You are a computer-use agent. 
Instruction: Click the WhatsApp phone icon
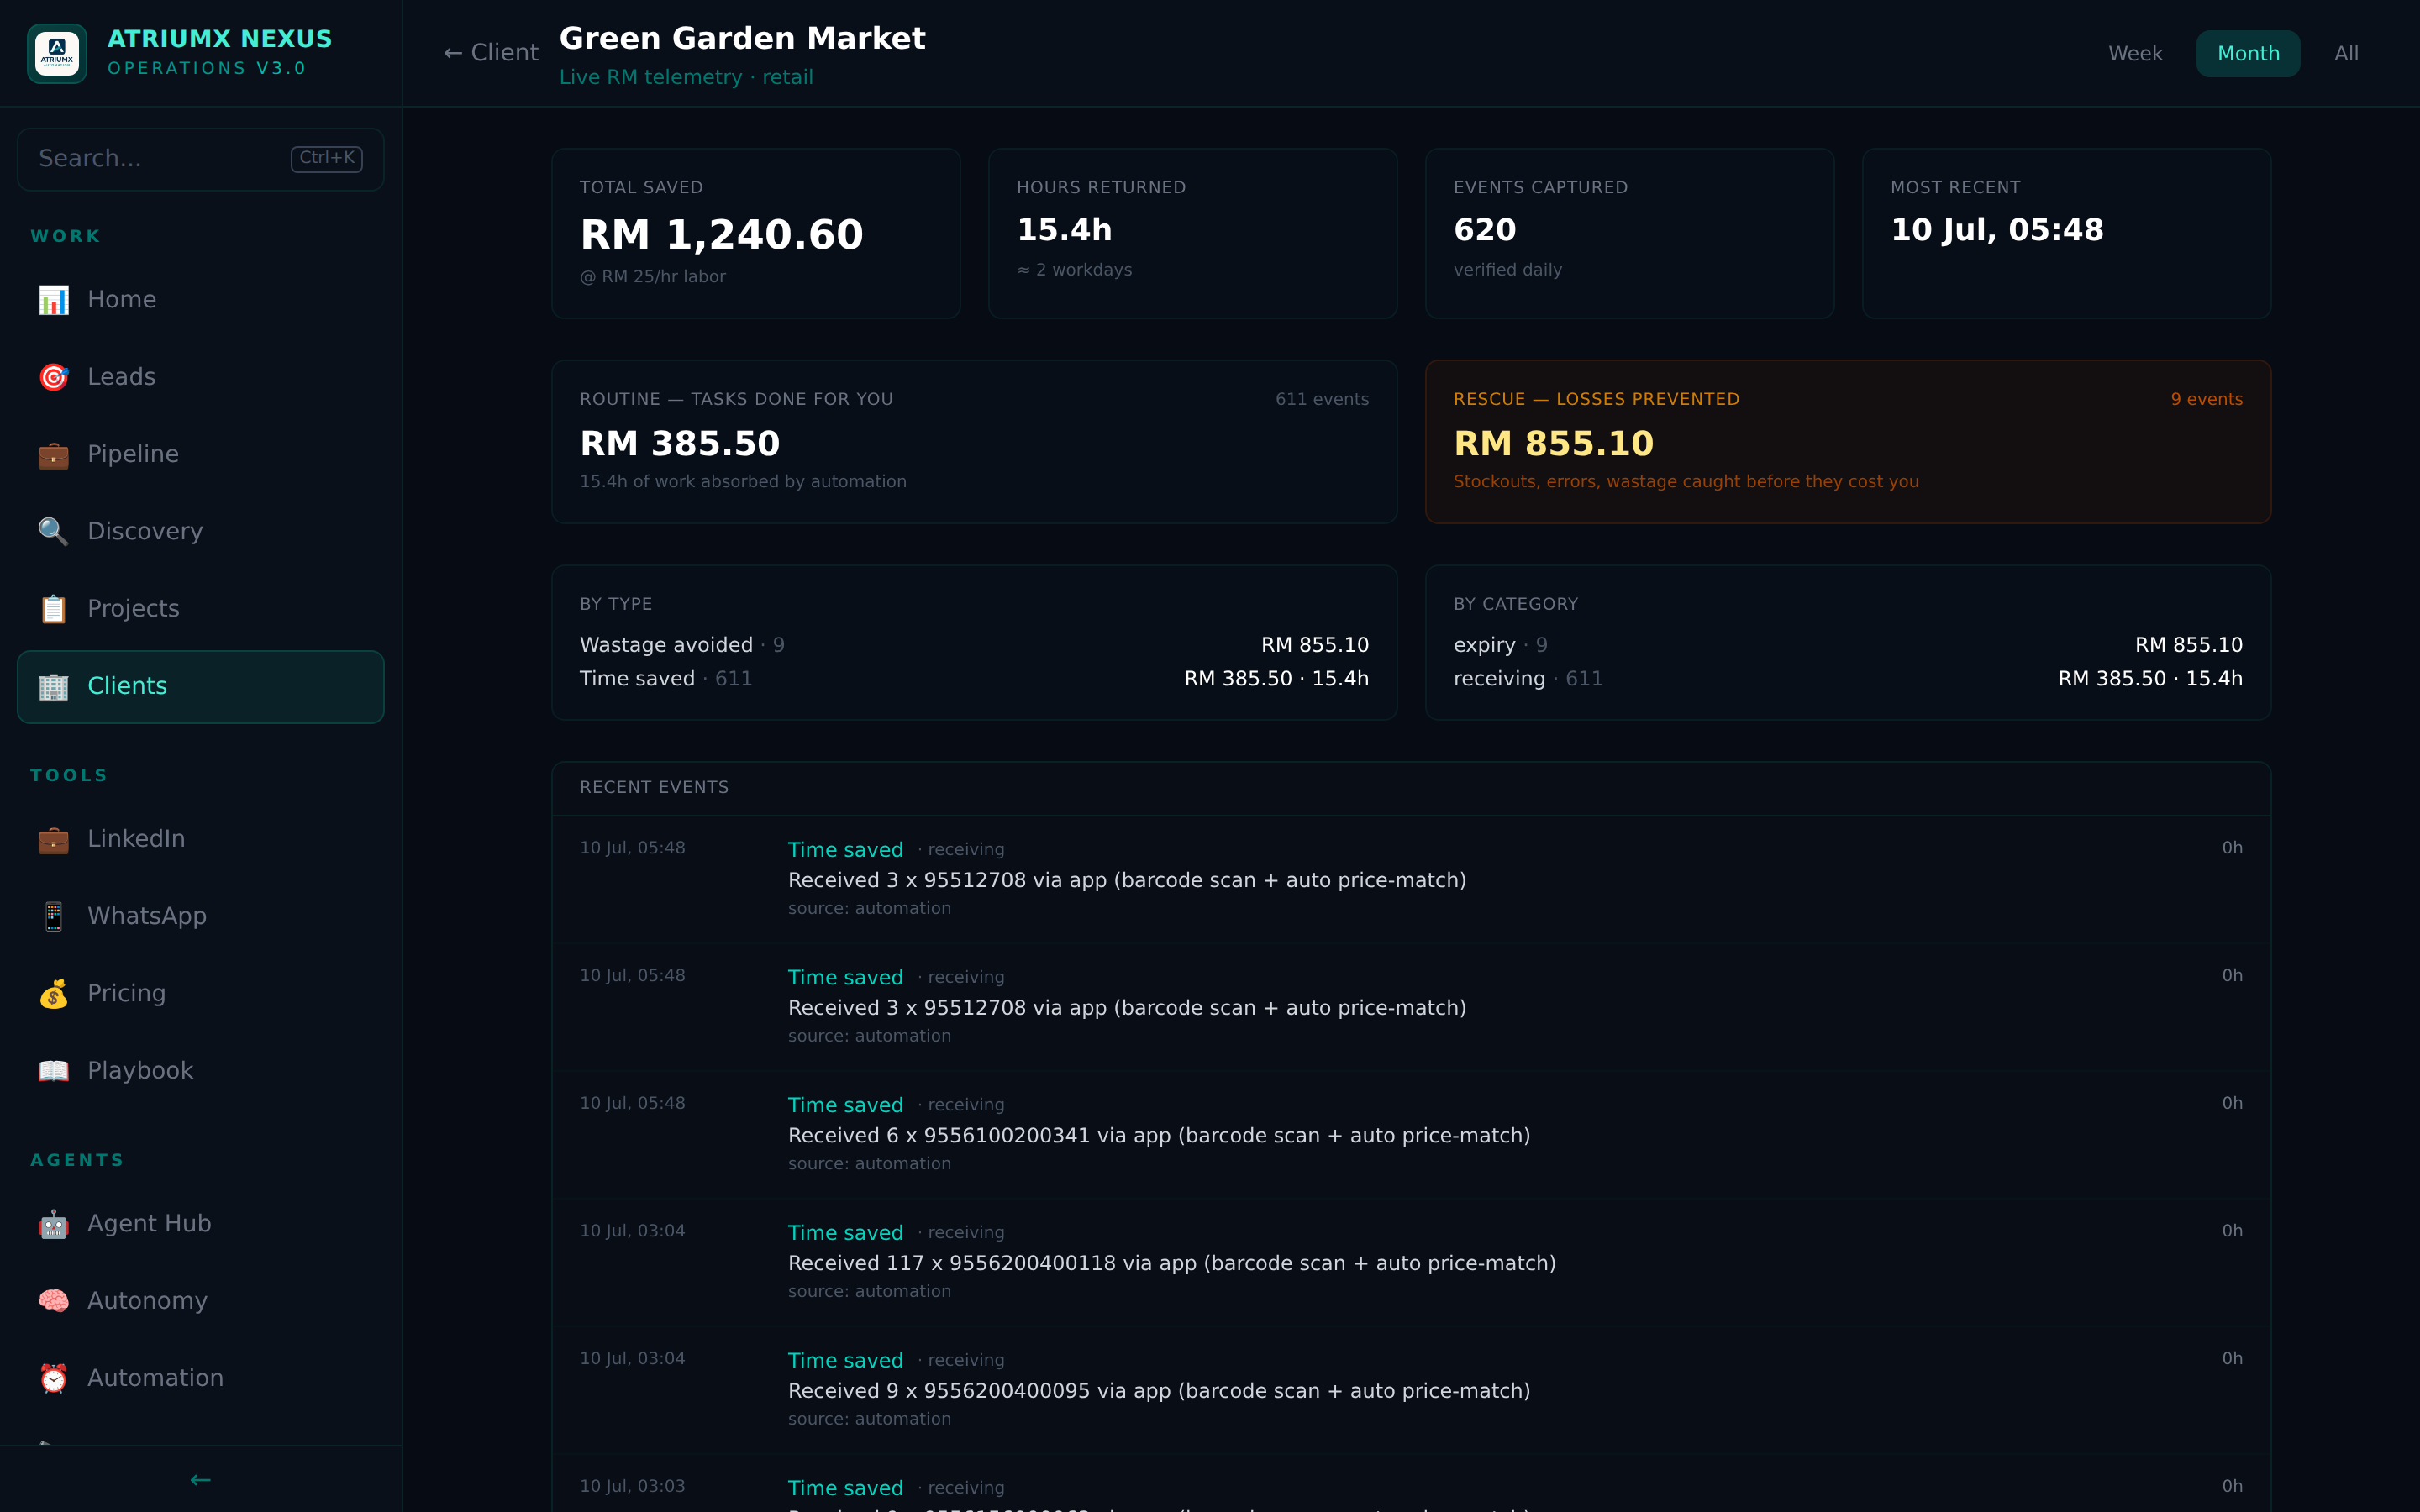[x=53, y=916]
